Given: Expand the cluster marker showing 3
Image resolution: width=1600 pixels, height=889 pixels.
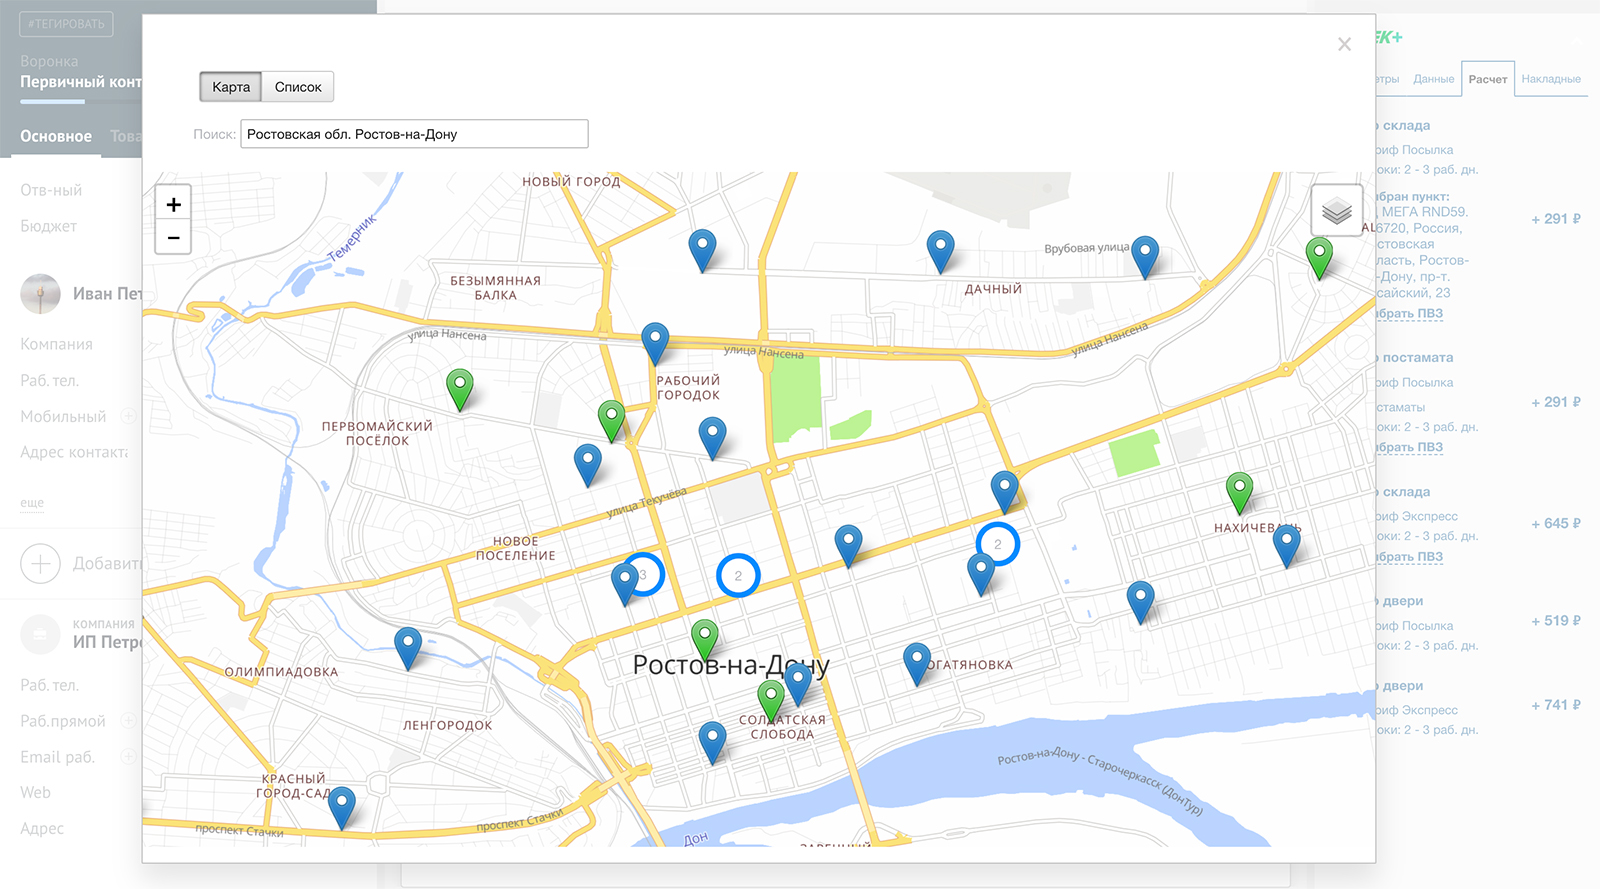Looking at the screenshot, I should tap(645, 574).
